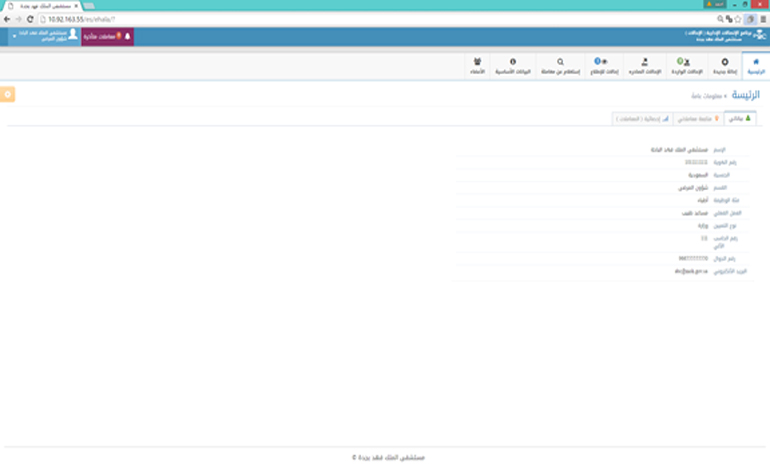The image size is (770, 470).
Task: Open الإحالات الواردة (incoming referrals) icon
Action: tap(688, 66)
